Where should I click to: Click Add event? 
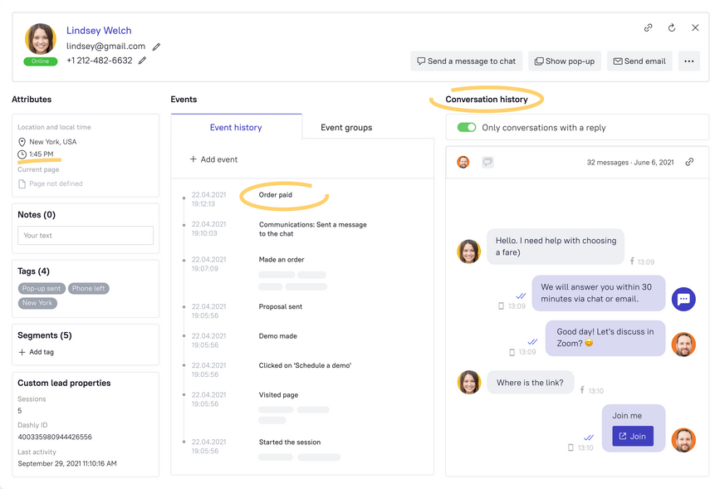click(x=214, y=159)
